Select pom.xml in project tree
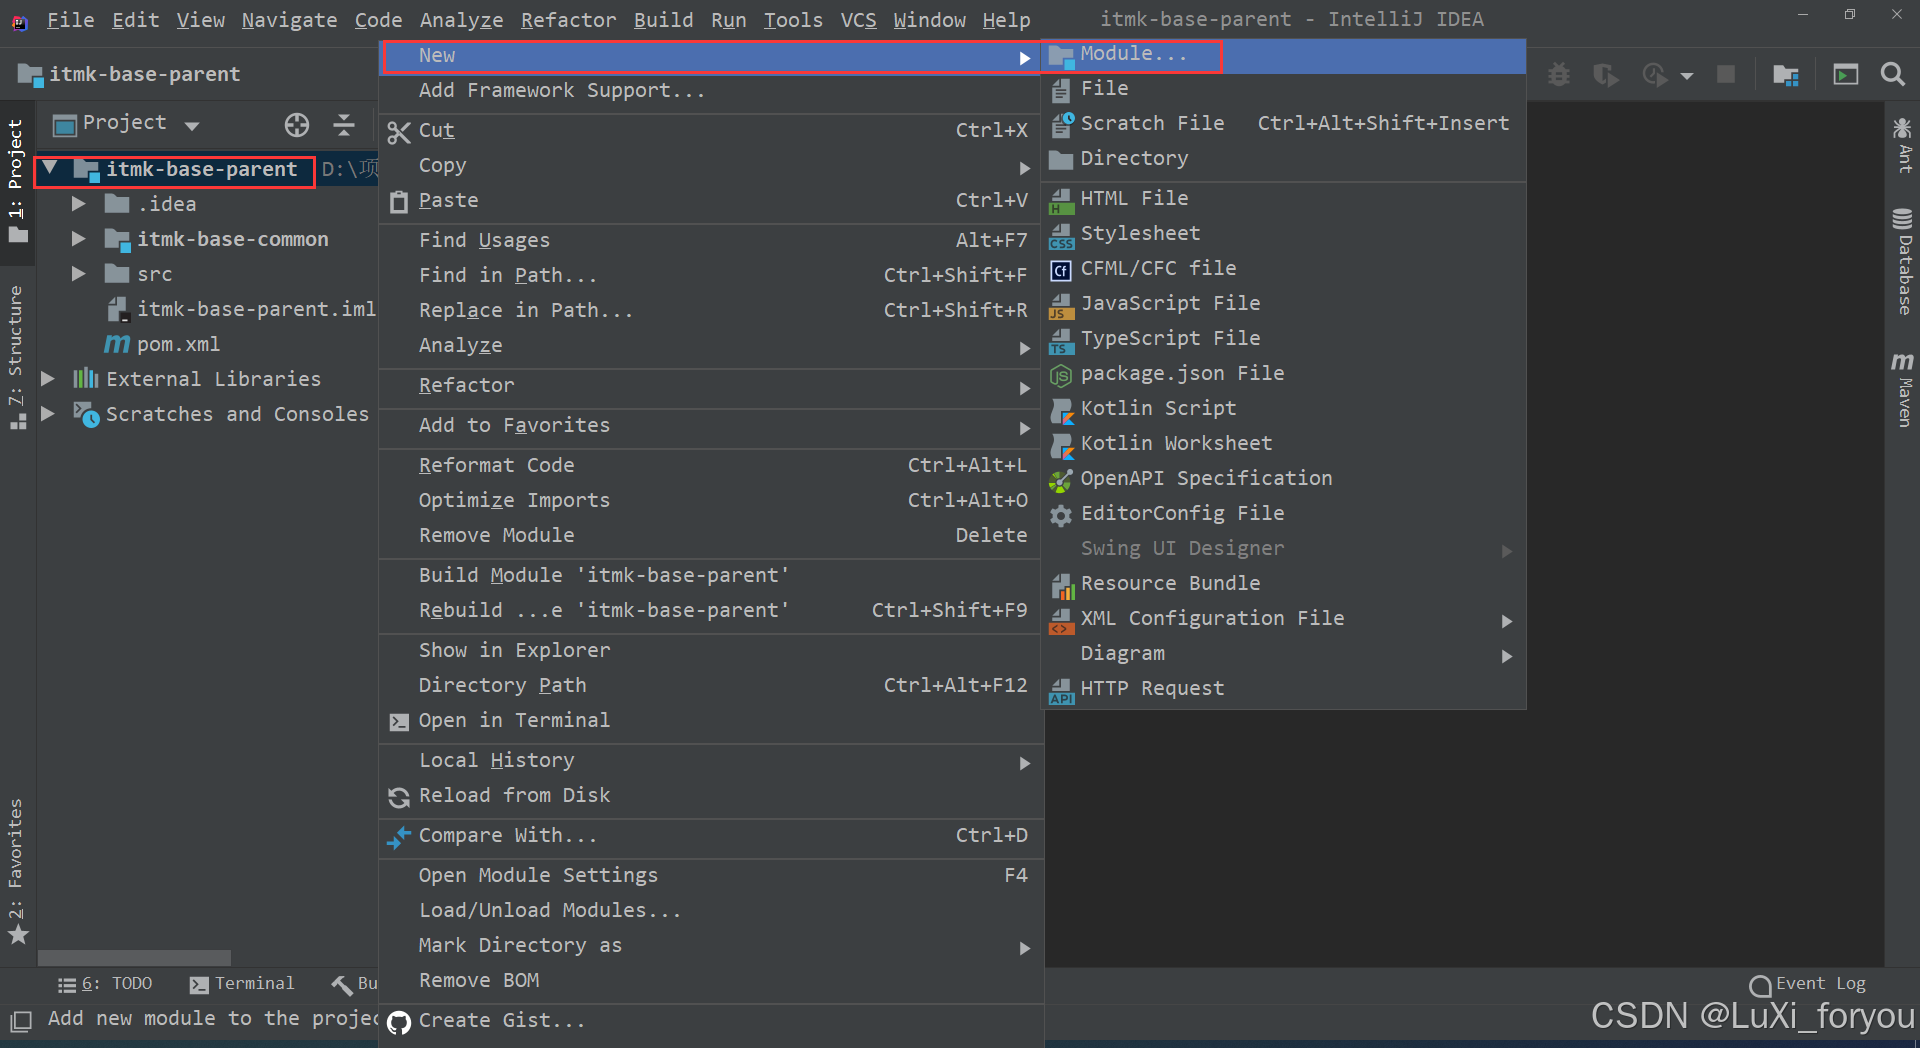 pyautogui.click(x=163, y=345)
